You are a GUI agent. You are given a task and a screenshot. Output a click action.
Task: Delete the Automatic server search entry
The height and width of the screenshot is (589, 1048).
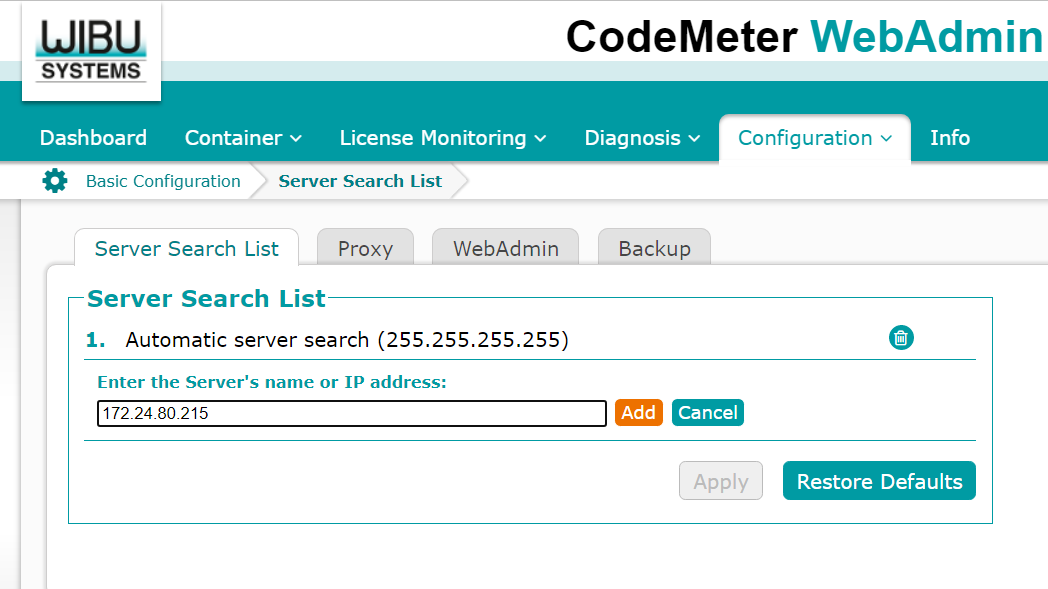901,338
